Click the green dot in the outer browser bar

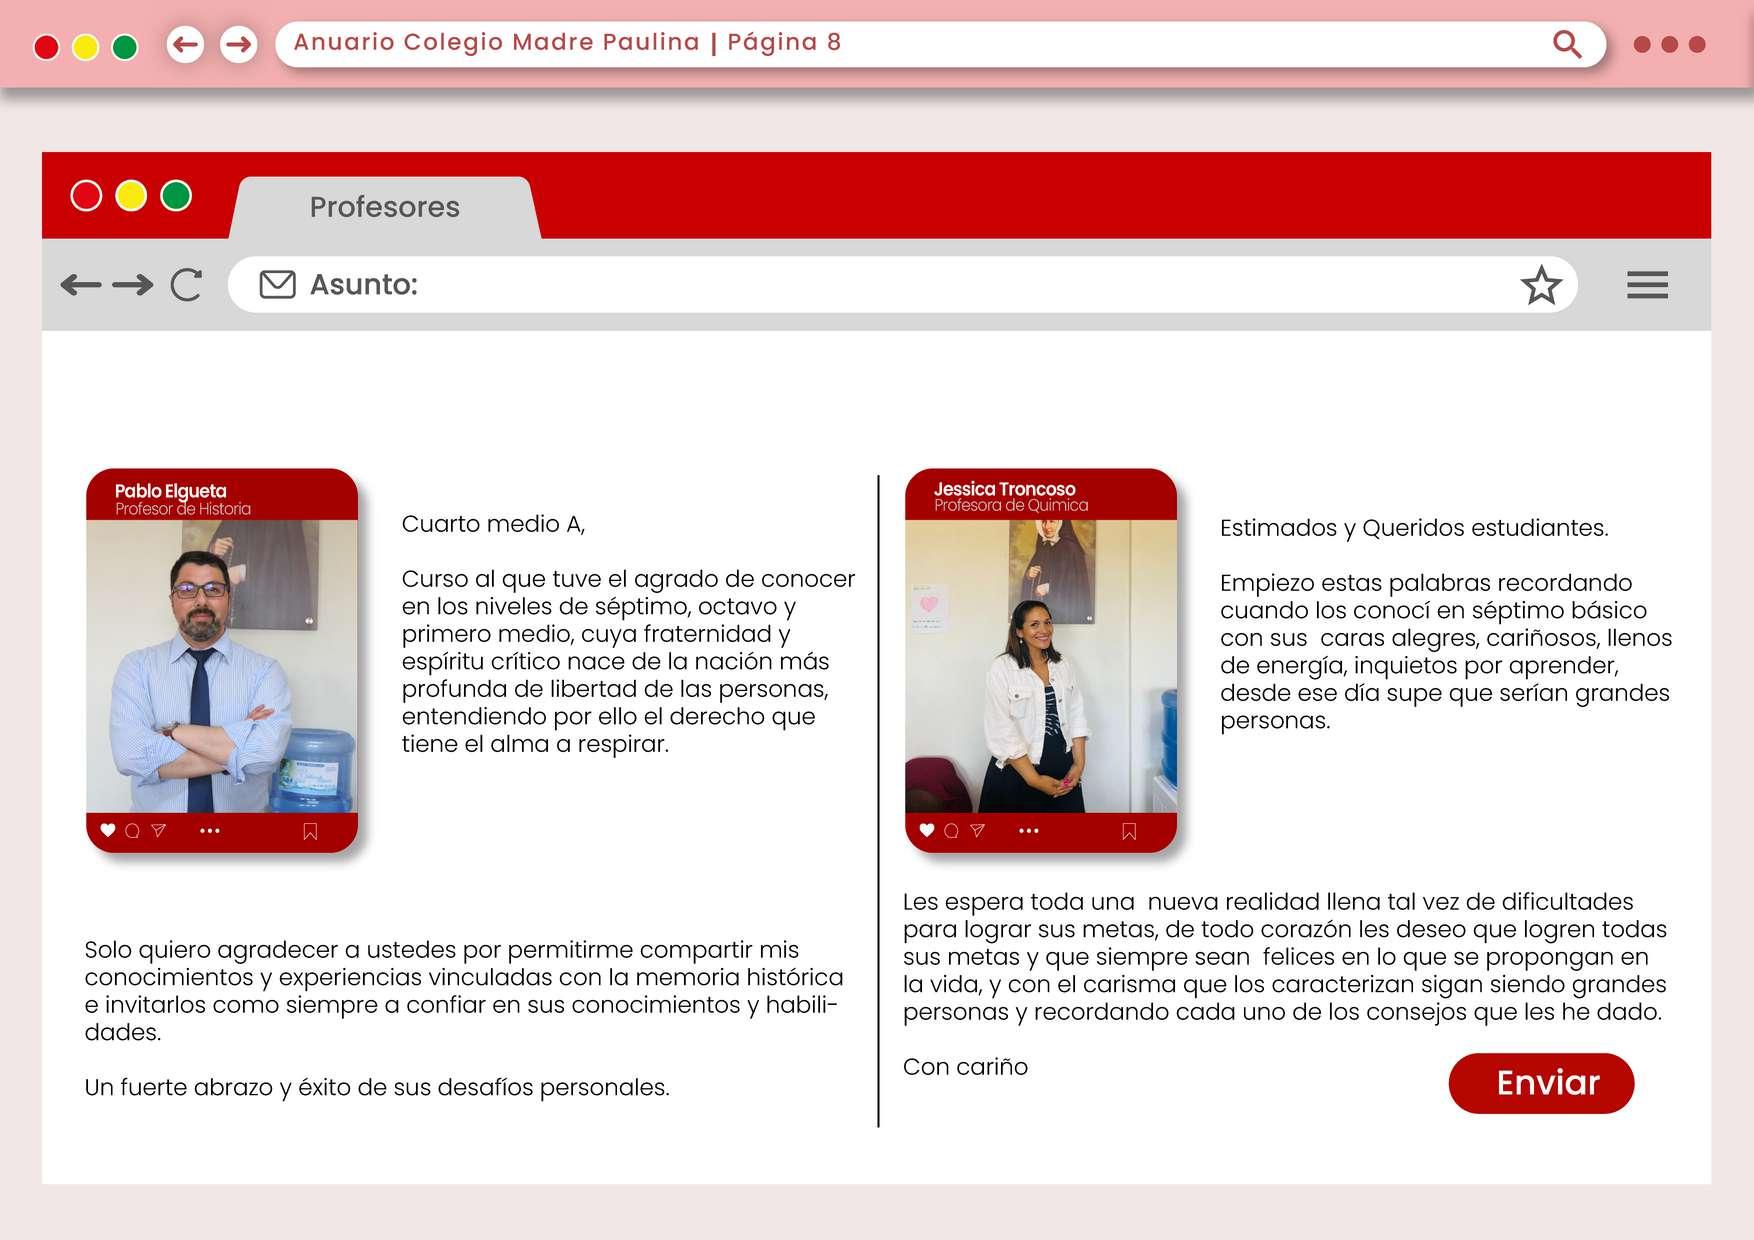pyautogui.click(x=125, y=47)
